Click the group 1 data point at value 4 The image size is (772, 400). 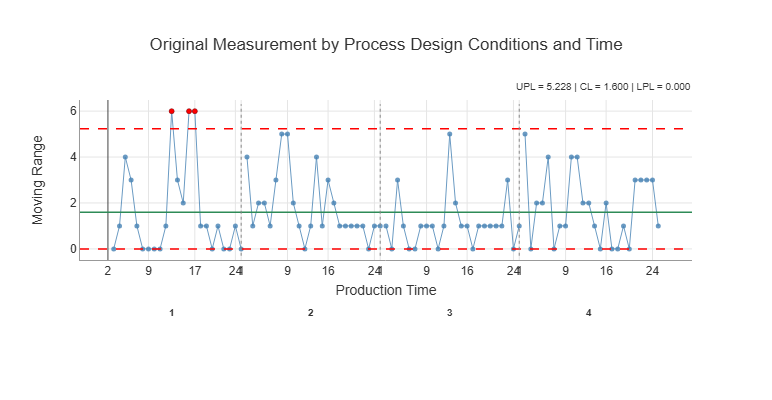pos(125,157)
